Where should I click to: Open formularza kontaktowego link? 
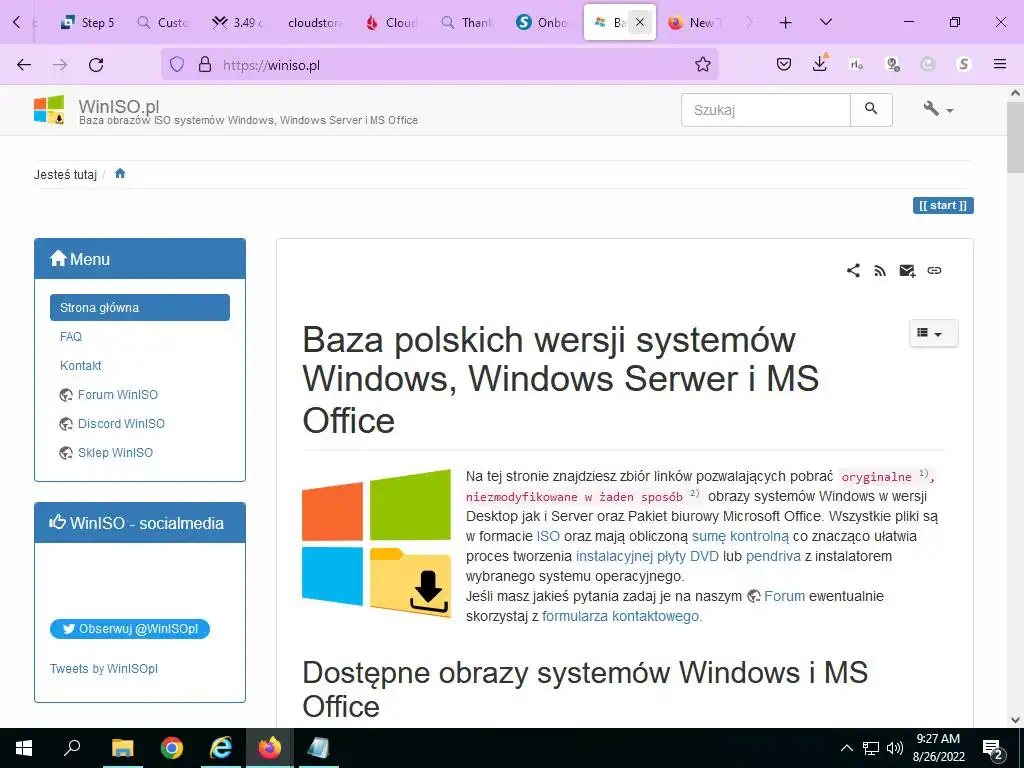pyautogui.click(x=620, y=616)
